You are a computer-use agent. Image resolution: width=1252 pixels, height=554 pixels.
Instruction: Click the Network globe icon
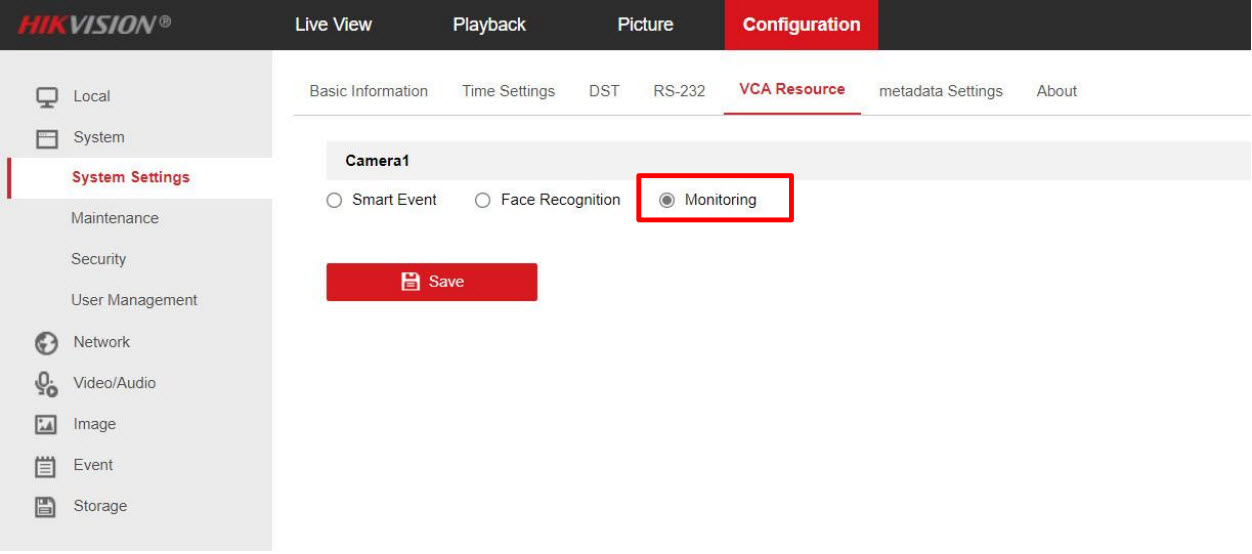pyautogui.click(x=46, y=343)
